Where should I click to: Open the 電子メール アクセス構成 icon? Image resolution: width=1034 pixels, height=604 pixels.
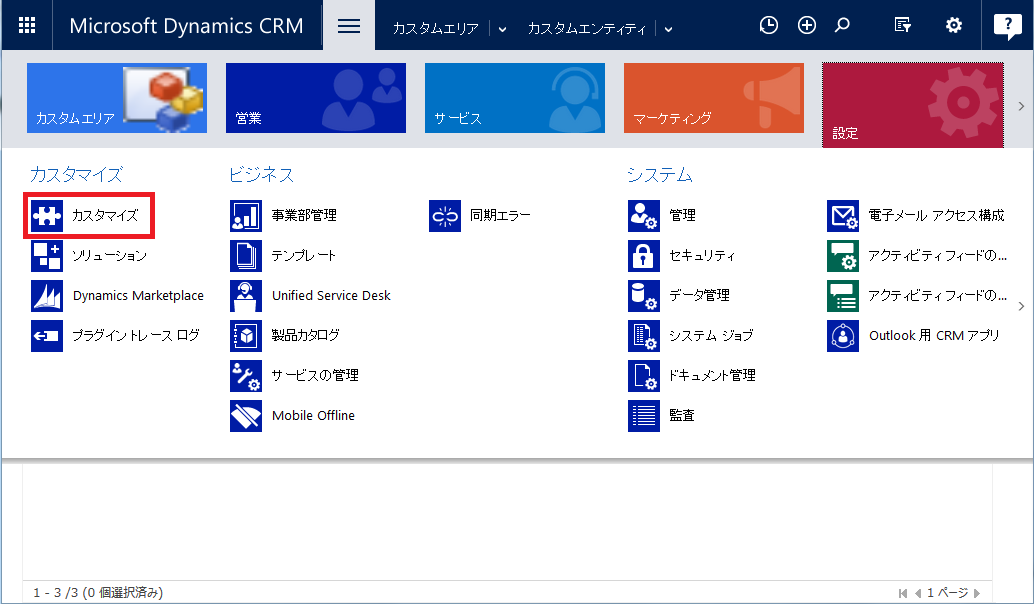(x=843, y=216)
